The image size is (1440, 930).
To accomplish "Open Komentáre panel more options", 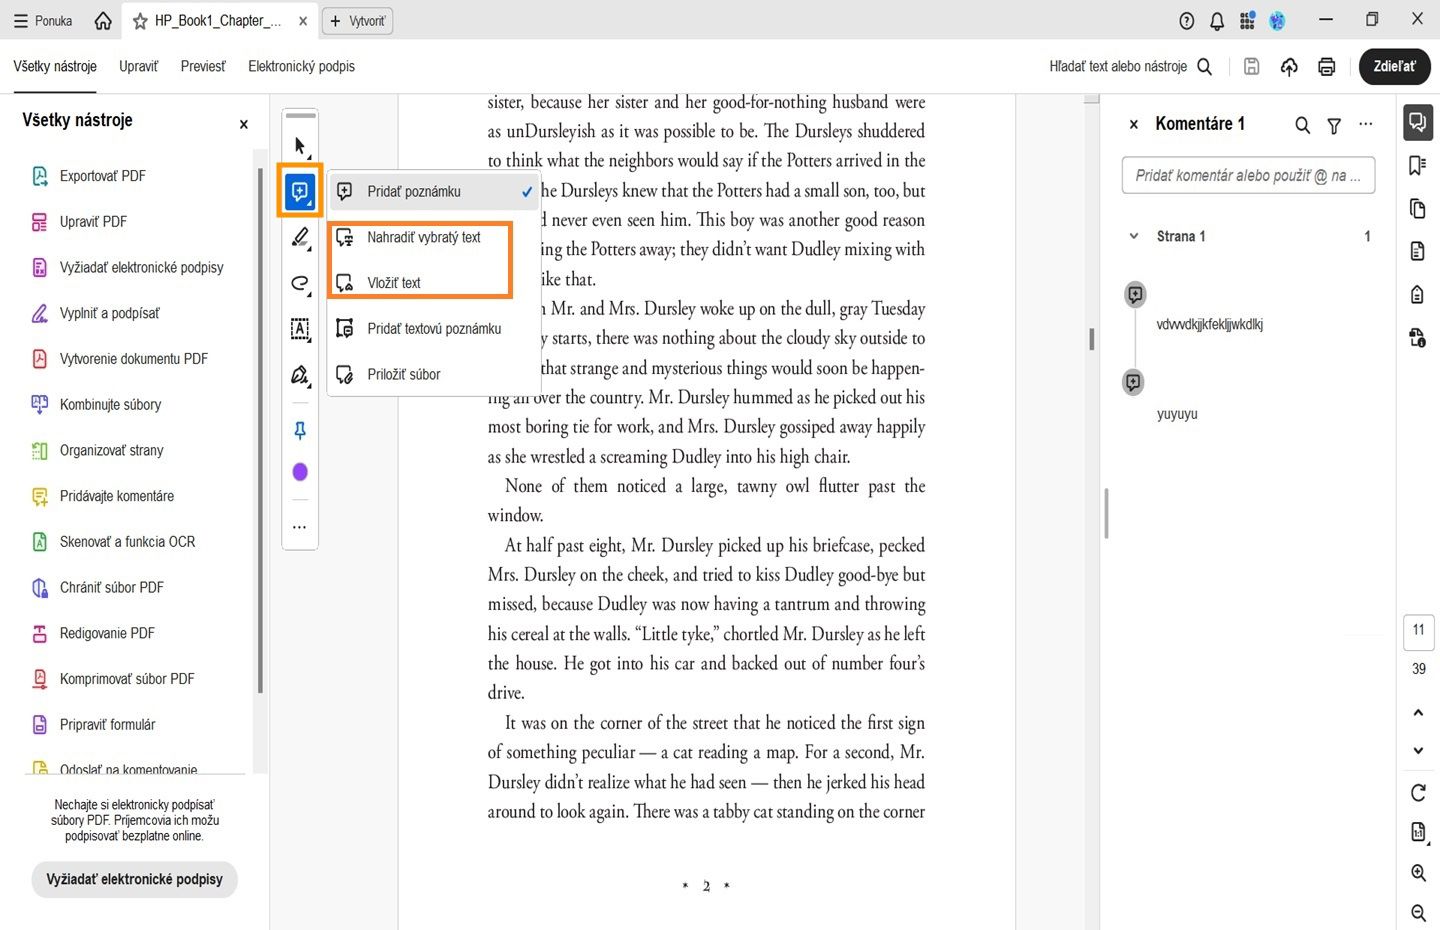I will (1366, 124).
